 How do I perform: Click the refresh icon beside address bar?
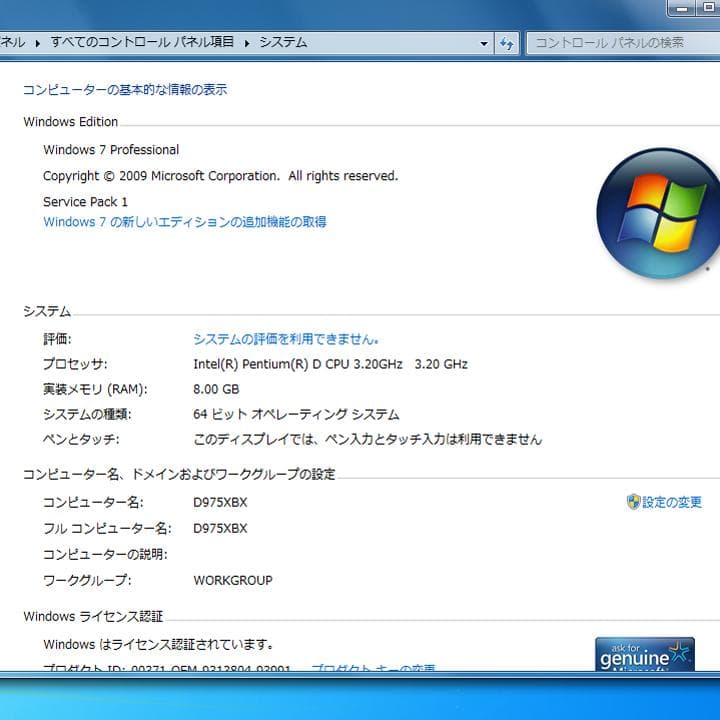coord(507,43)
